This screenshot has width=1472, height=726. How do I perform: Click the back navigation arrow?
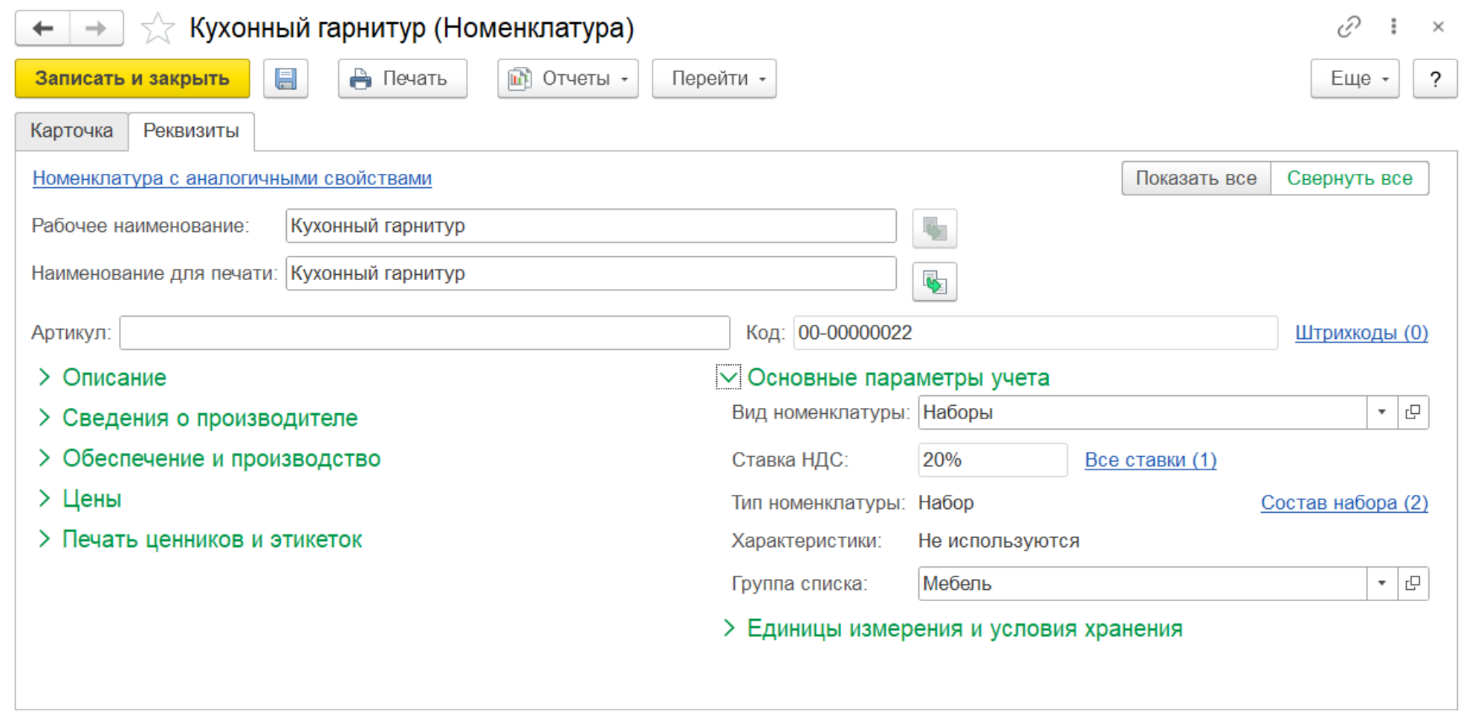pyautogui.click(x=42, y=28)
